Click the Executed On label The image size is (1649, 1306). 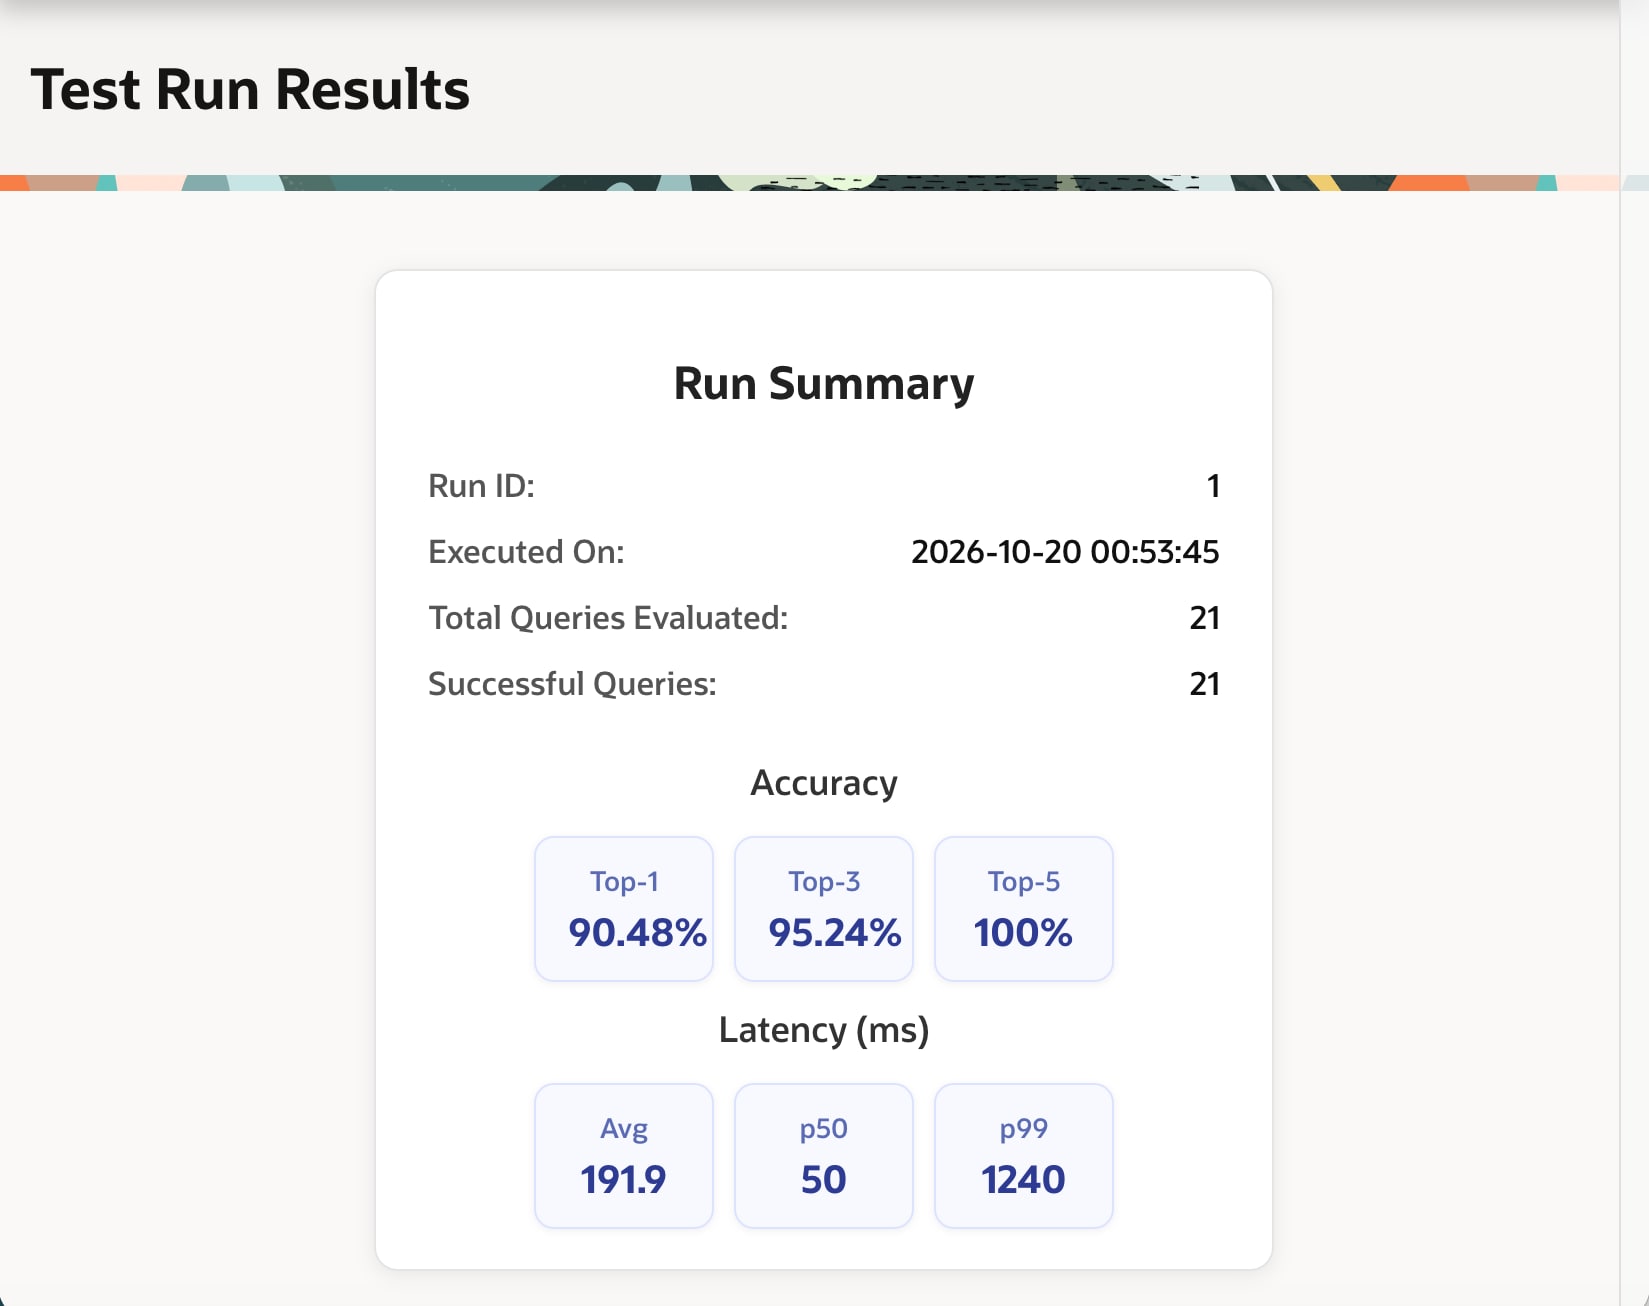tap(526, 552)
